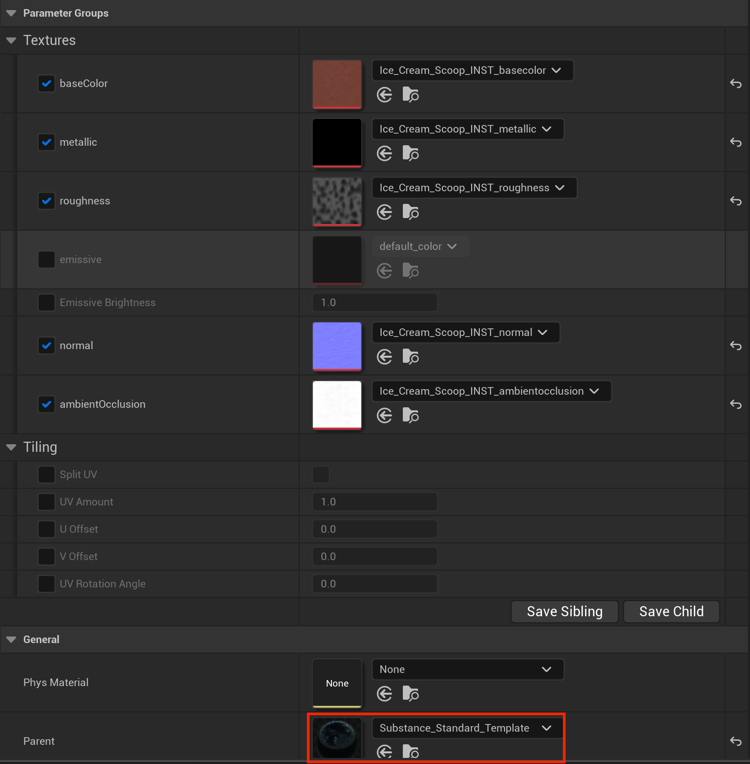The width and height of the screenshot is (750, 764).
Task: Browse to Parent material in Content Browser
Action: (x=410, y=752)
